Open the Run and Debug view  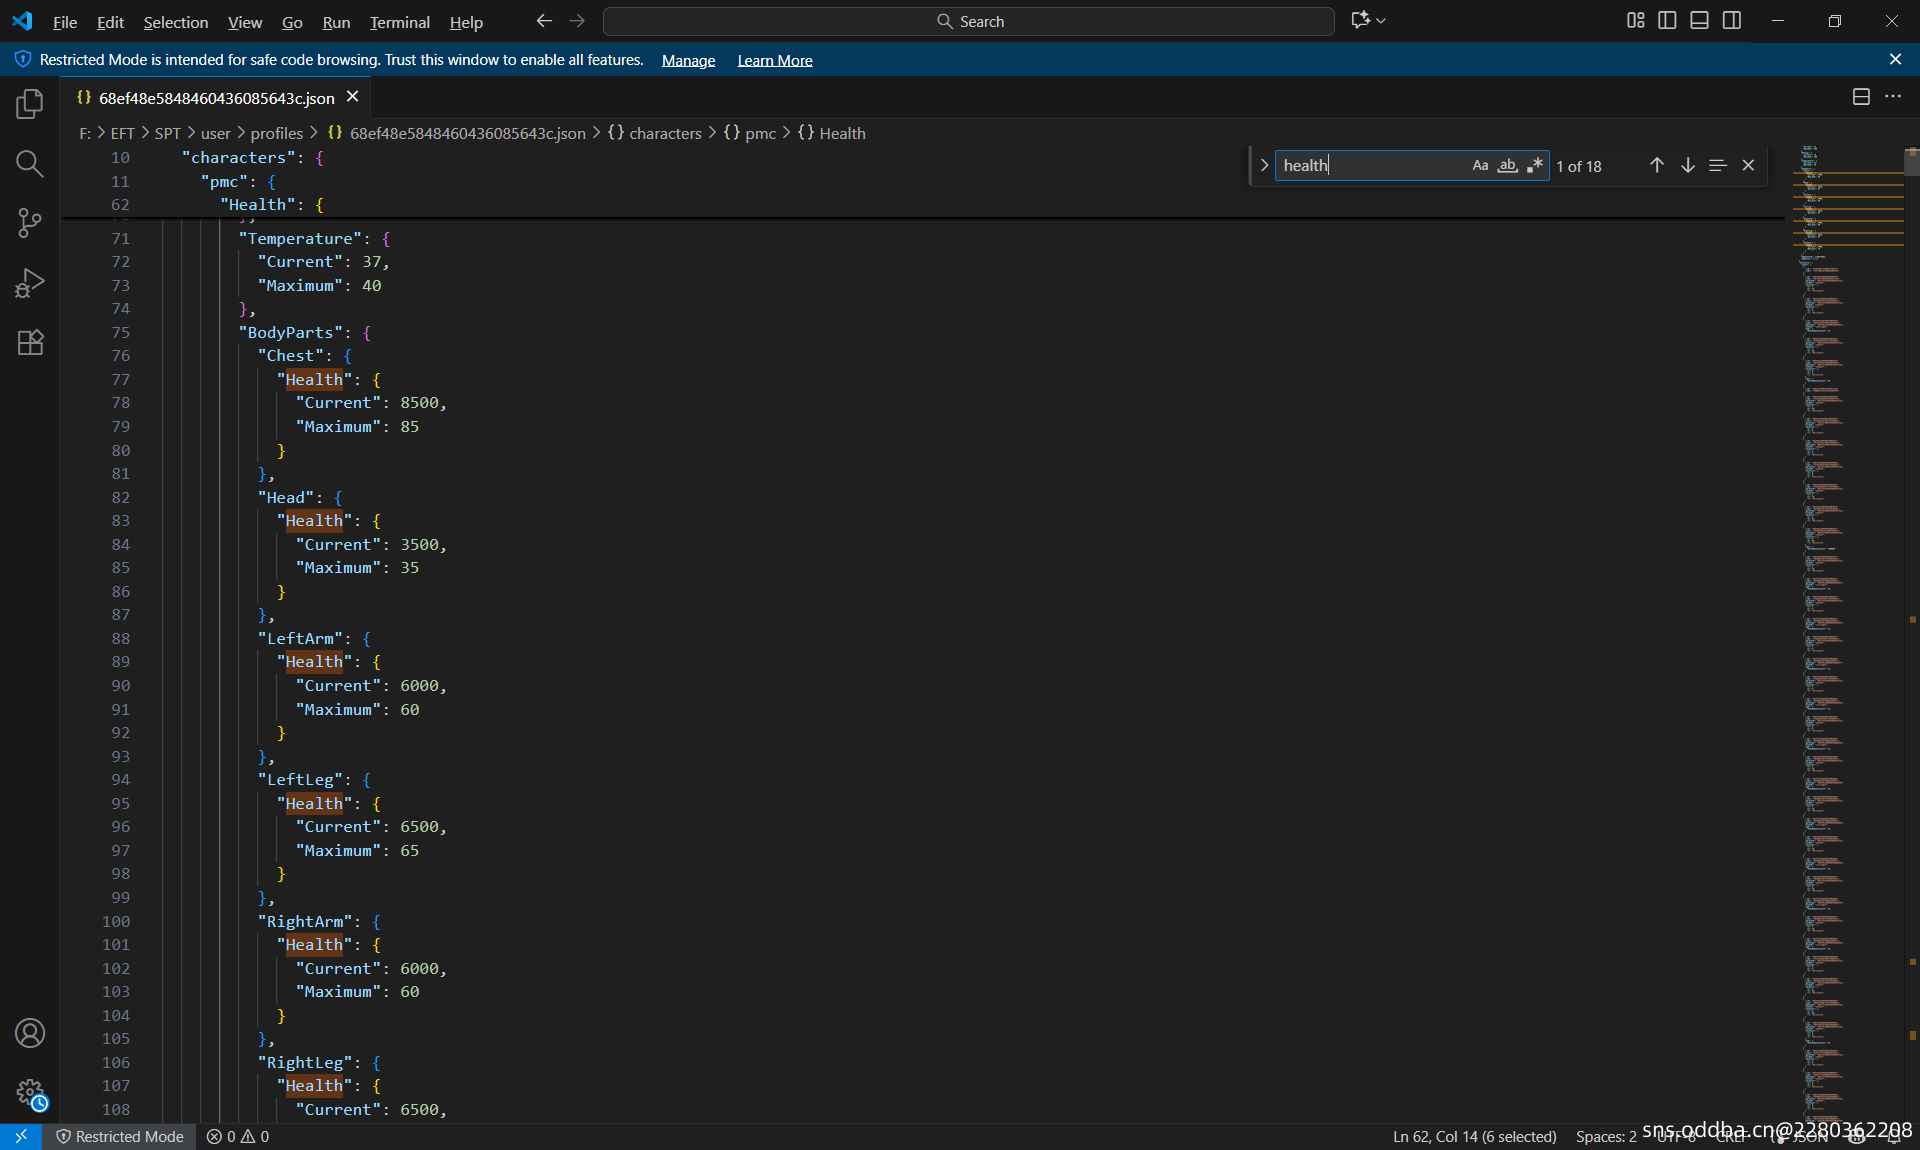[30, 283]
